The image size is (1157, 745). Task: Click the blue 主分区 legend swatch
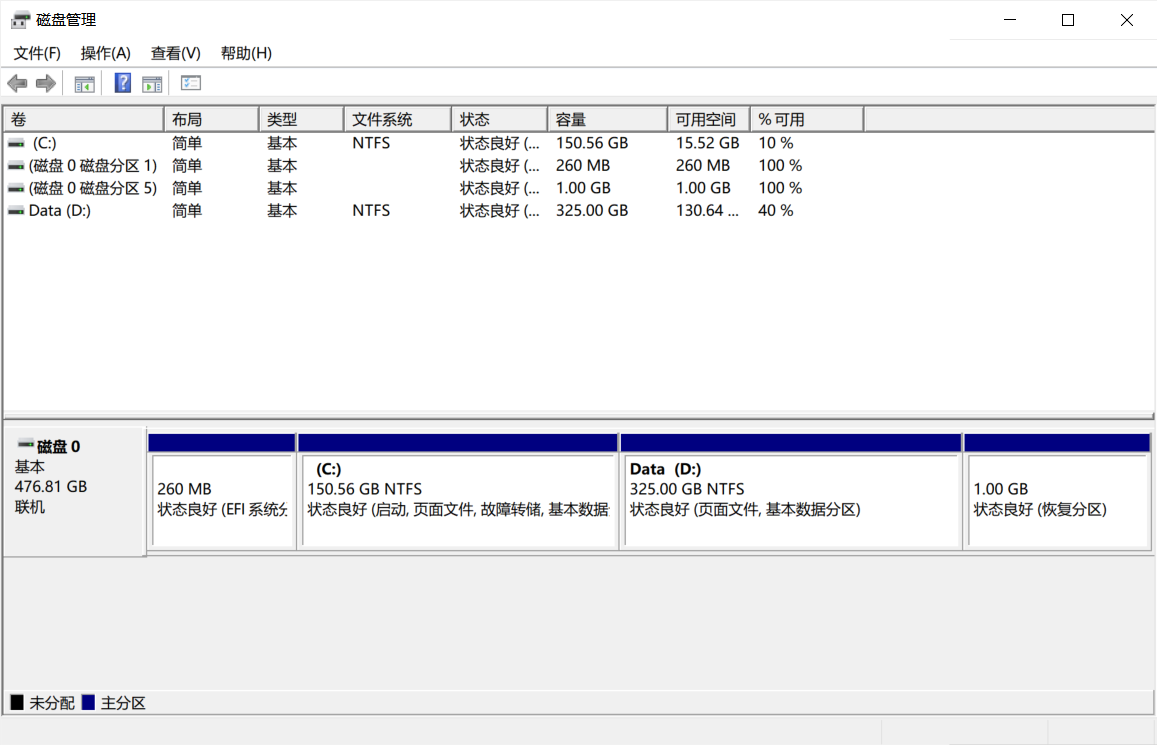point(89,702)
